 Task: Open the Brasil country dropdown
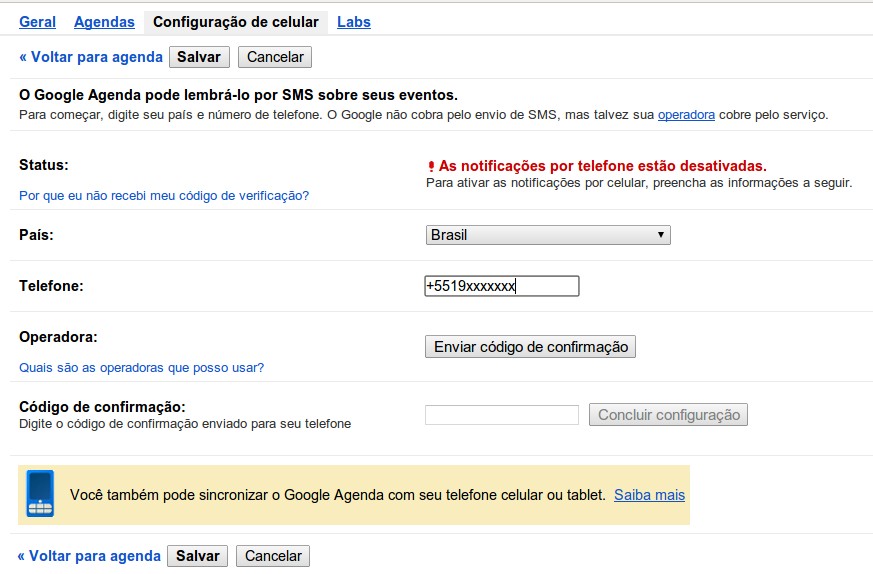click(548, 235)
